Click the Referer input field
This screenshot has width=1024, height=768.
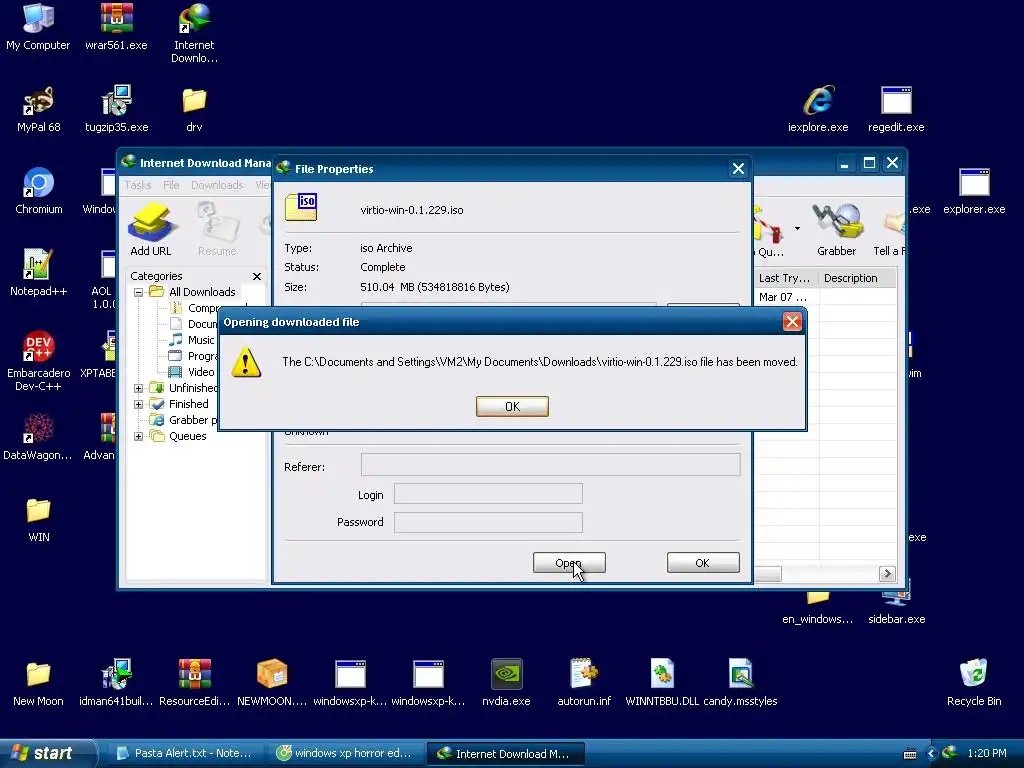pyautogui.click(x=551, y=465)
